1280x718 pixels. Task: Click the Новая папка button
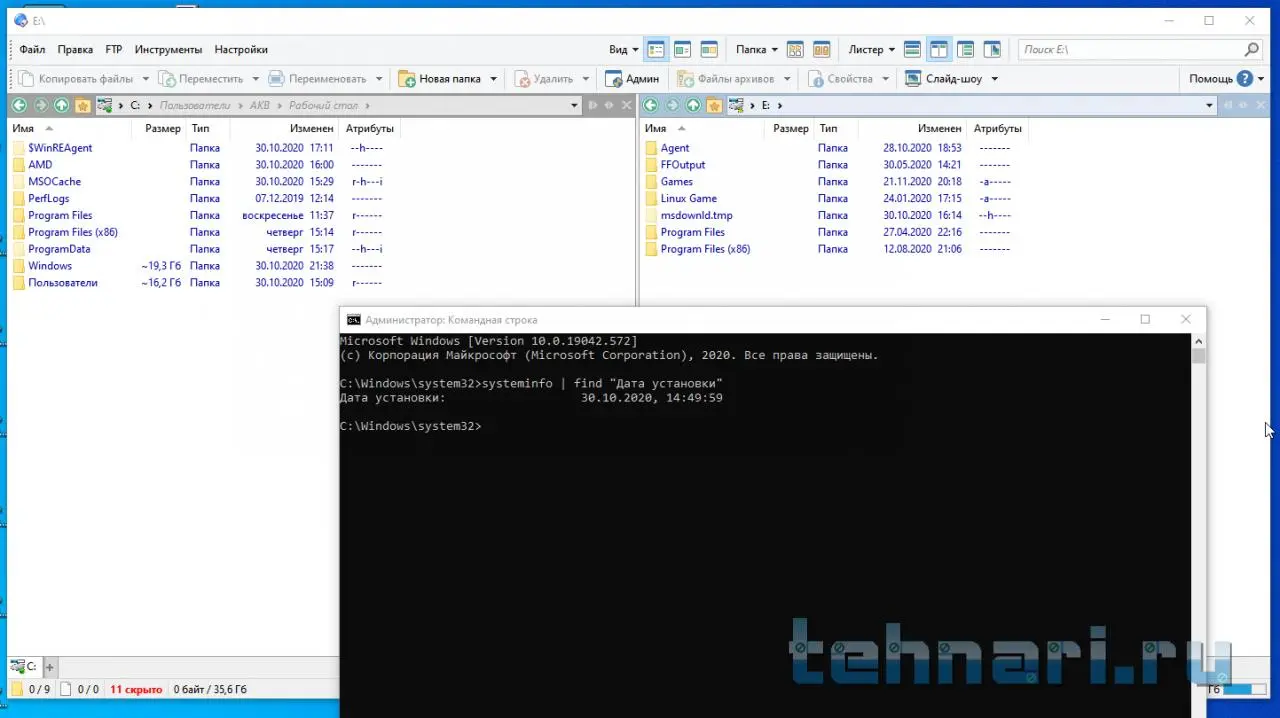pyautogui.click(x=439, y=79)
